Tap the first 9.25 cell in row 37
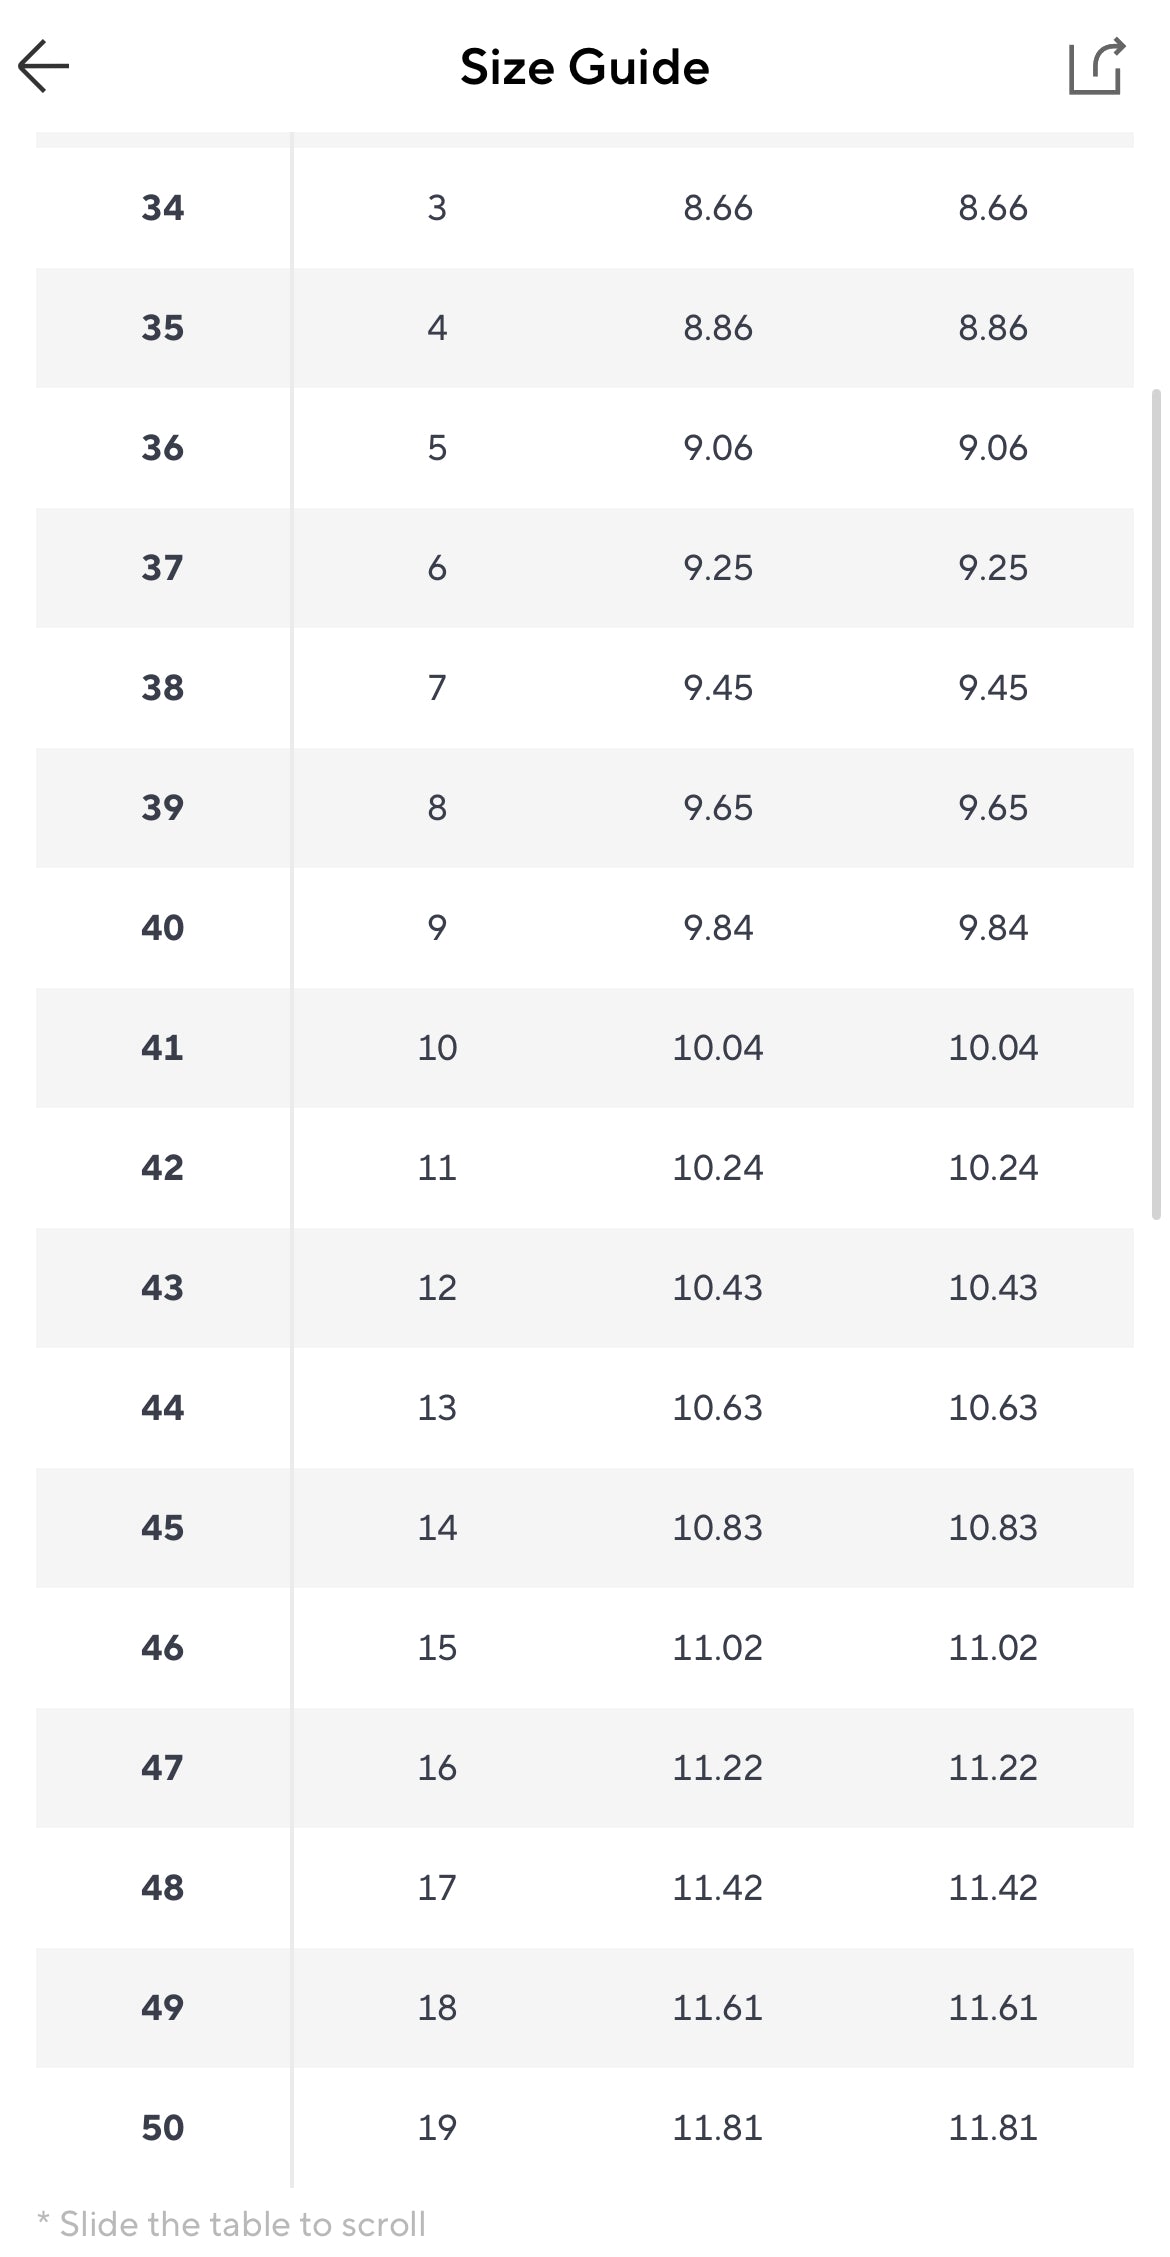This screenshot has height=2257, width=1170. pos(718,568)
